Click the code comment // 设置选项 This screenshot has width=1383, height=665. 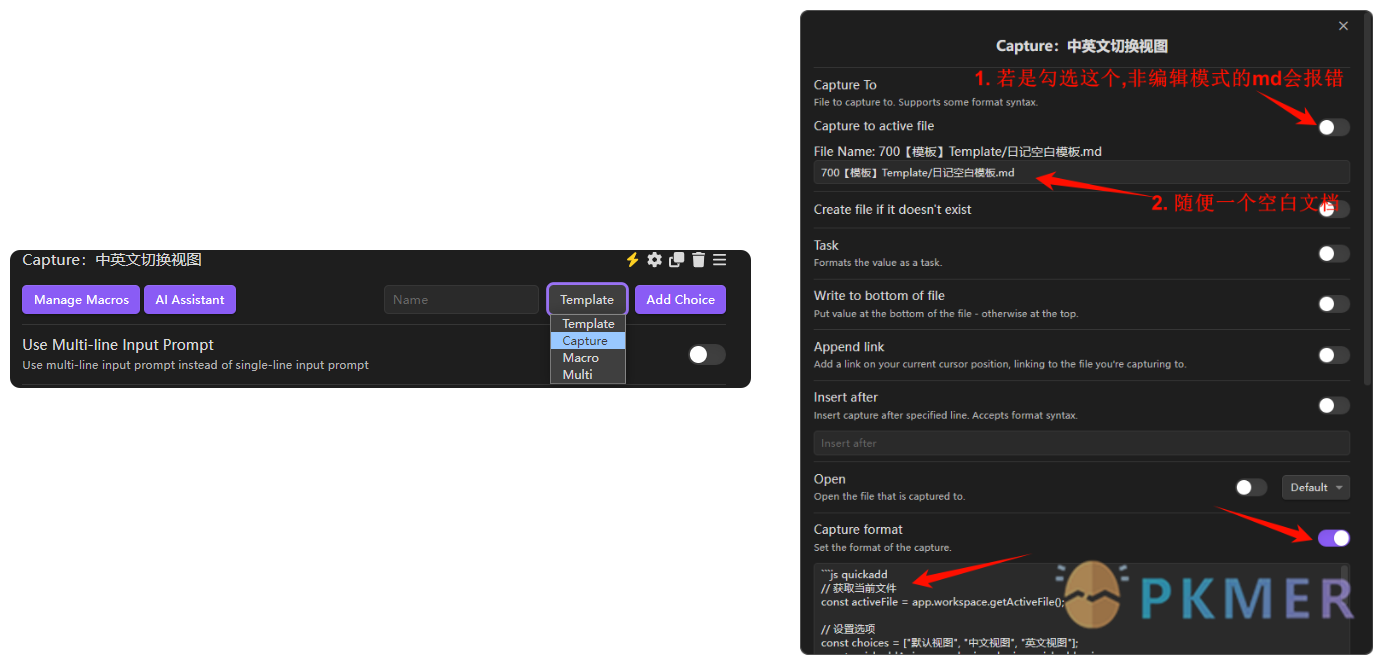(848, 629)
